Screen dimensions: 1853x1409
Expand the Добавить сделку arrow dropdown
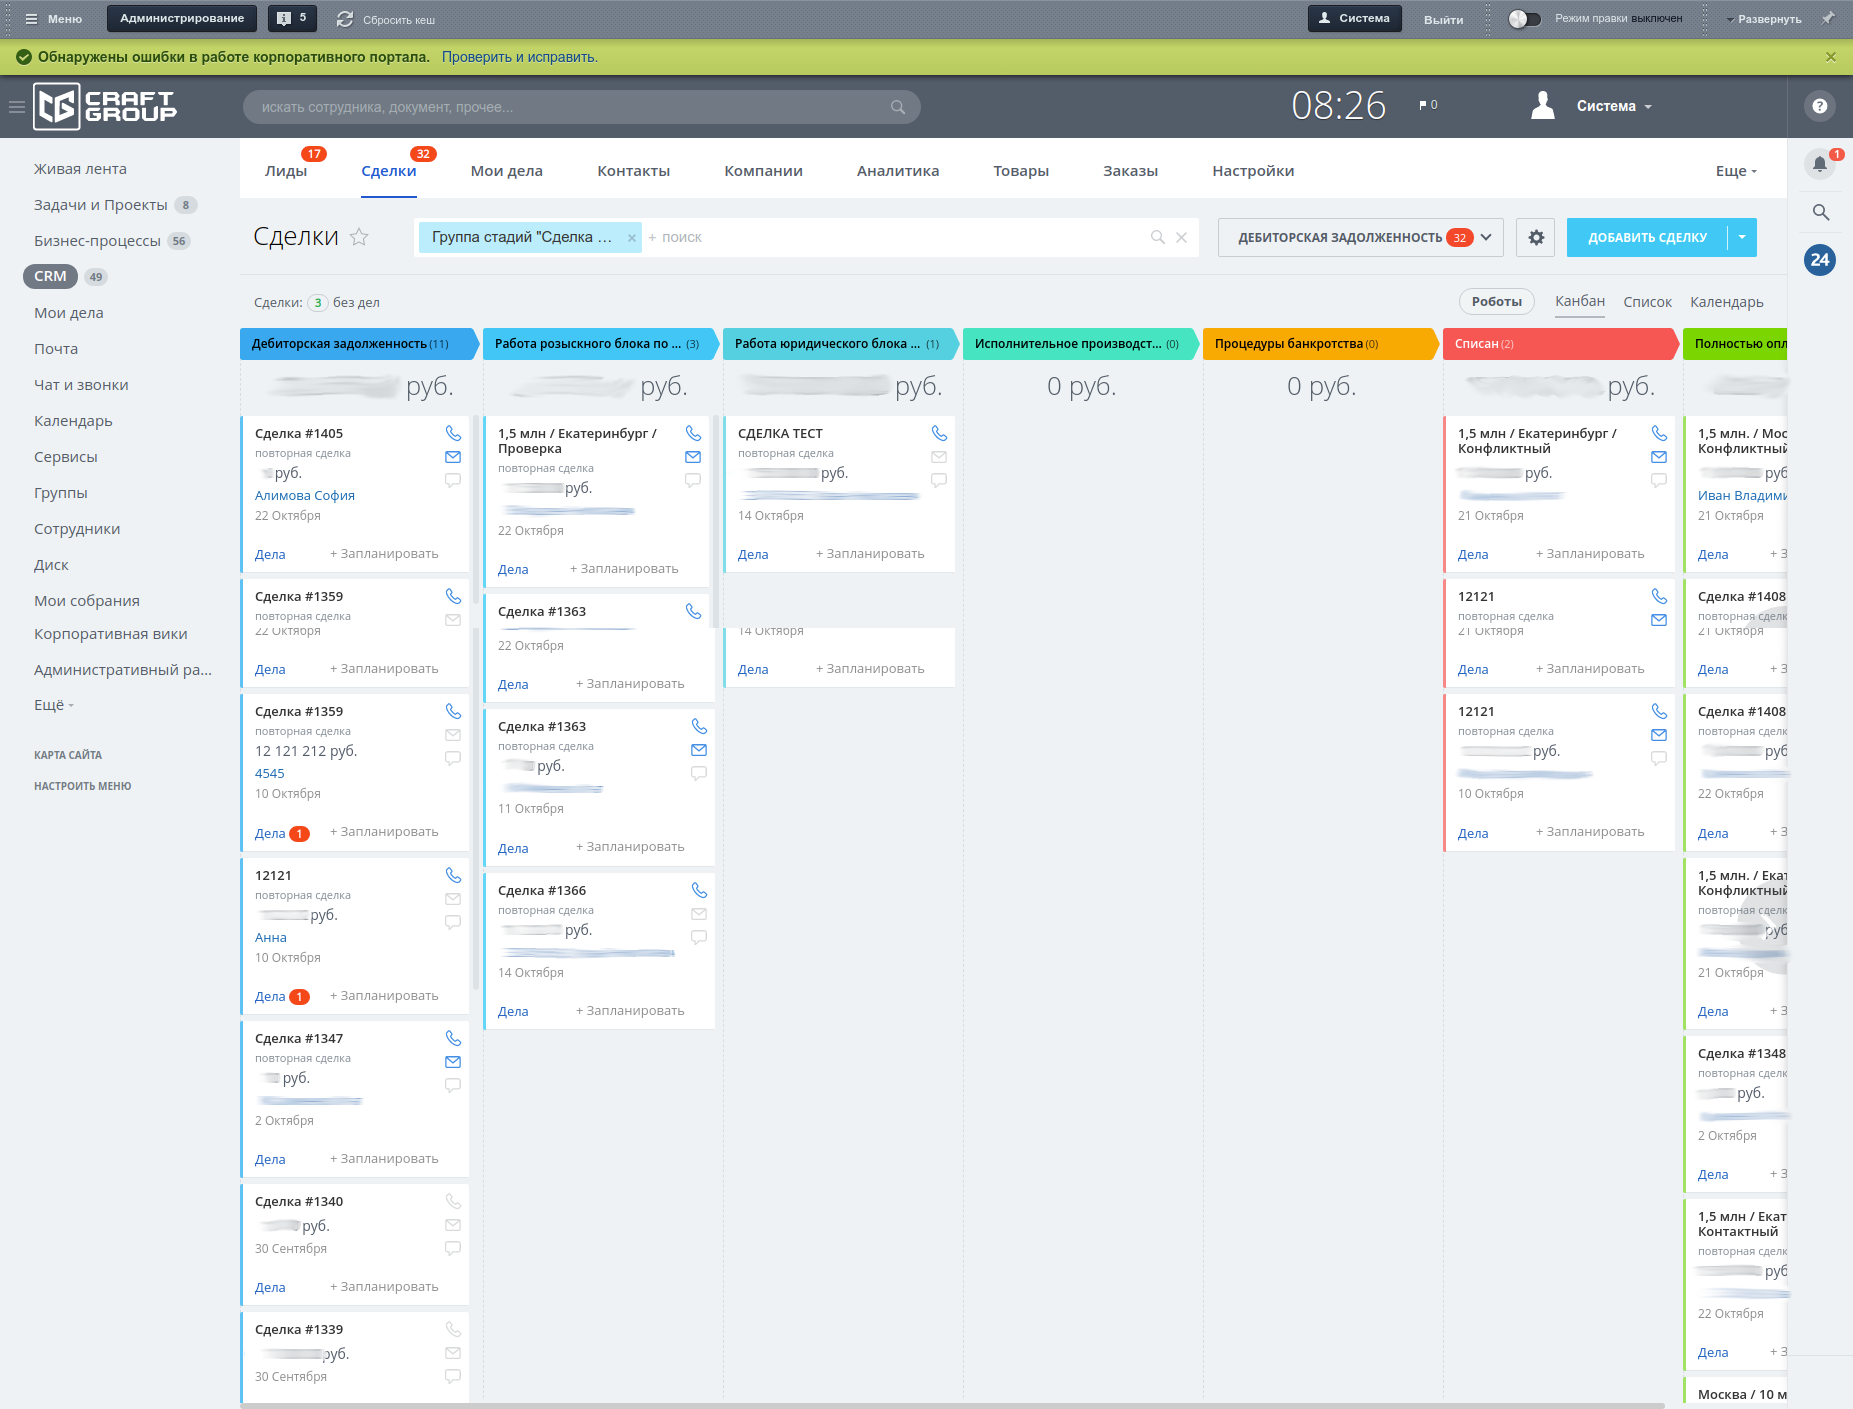pos(1742,237)
